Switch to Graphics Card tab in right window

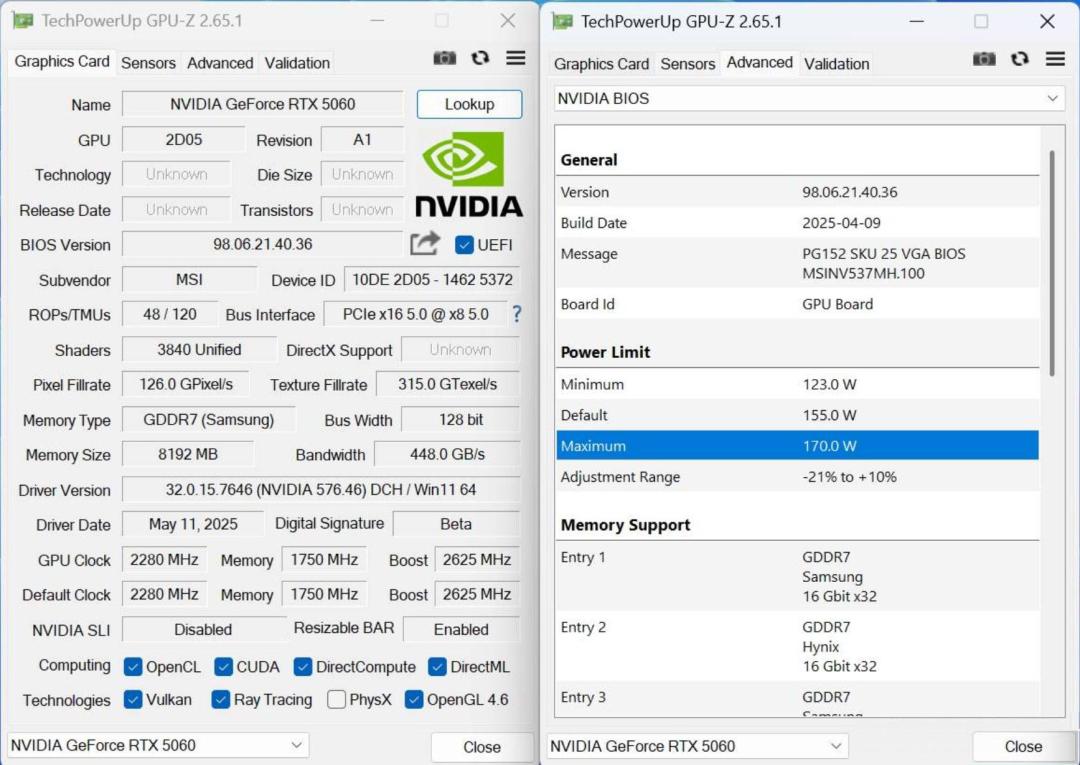[x=601, y=64]
